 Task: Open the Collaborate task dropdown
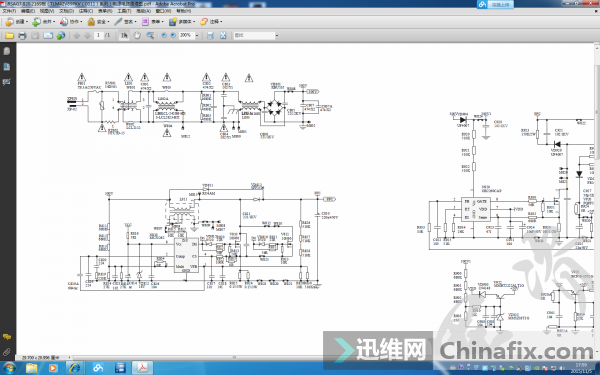pos(71,22)
